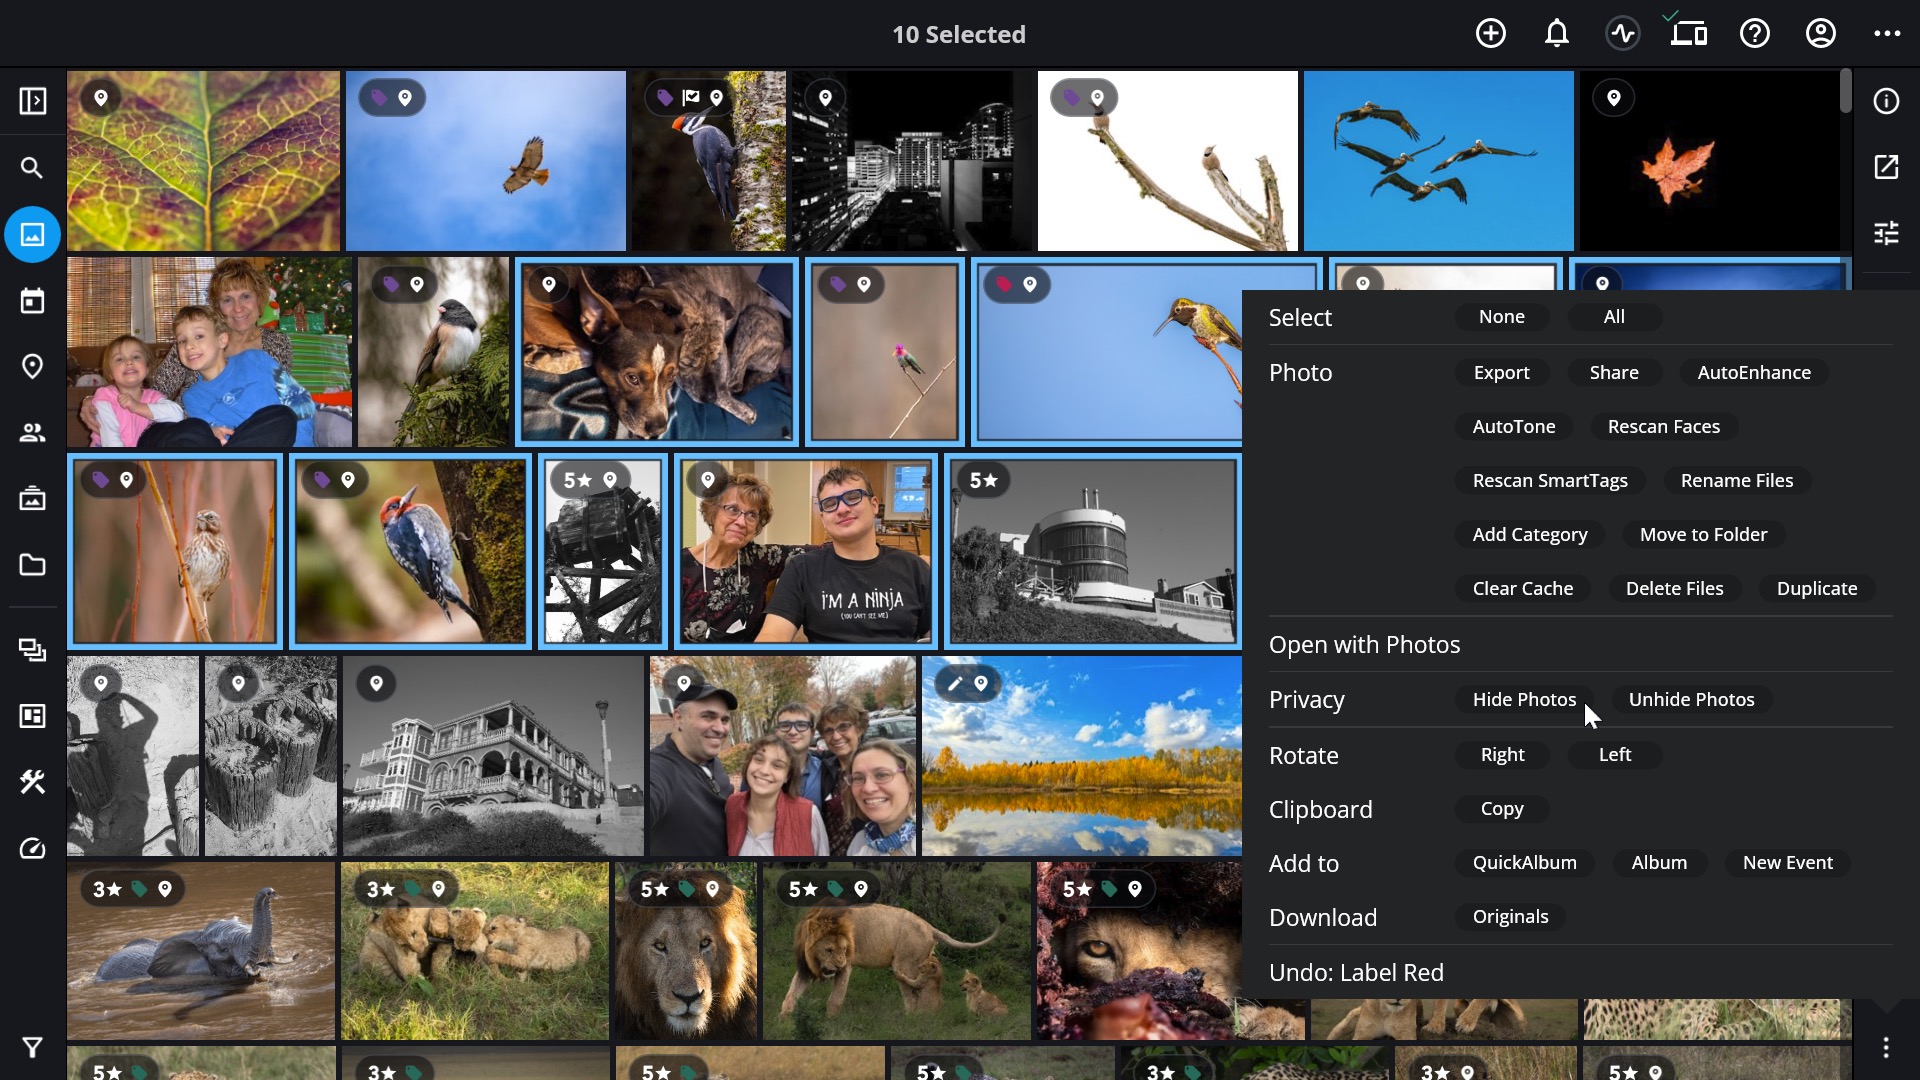Open the activity monitor icon
The image size is (1920, 1080).
click(1623, 34)
